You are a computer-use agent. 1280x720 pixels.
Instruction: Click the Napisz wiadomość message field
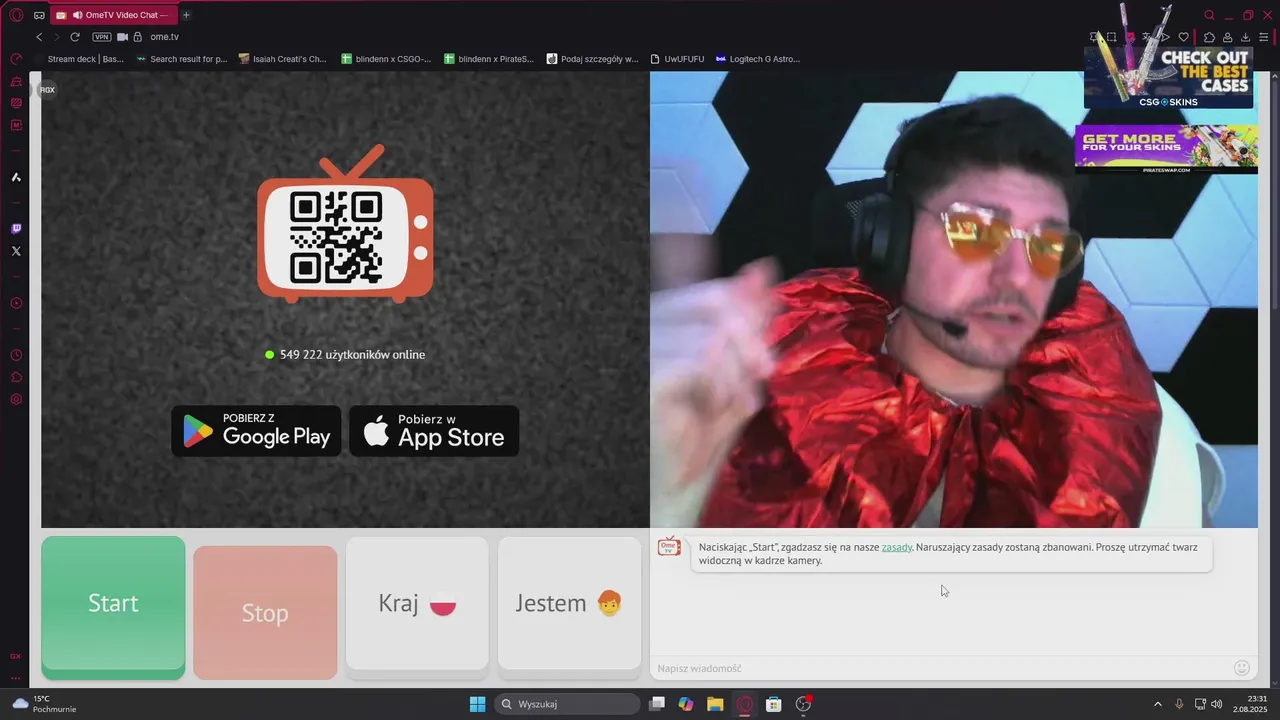pyautogui.click(x=940, y=668)
